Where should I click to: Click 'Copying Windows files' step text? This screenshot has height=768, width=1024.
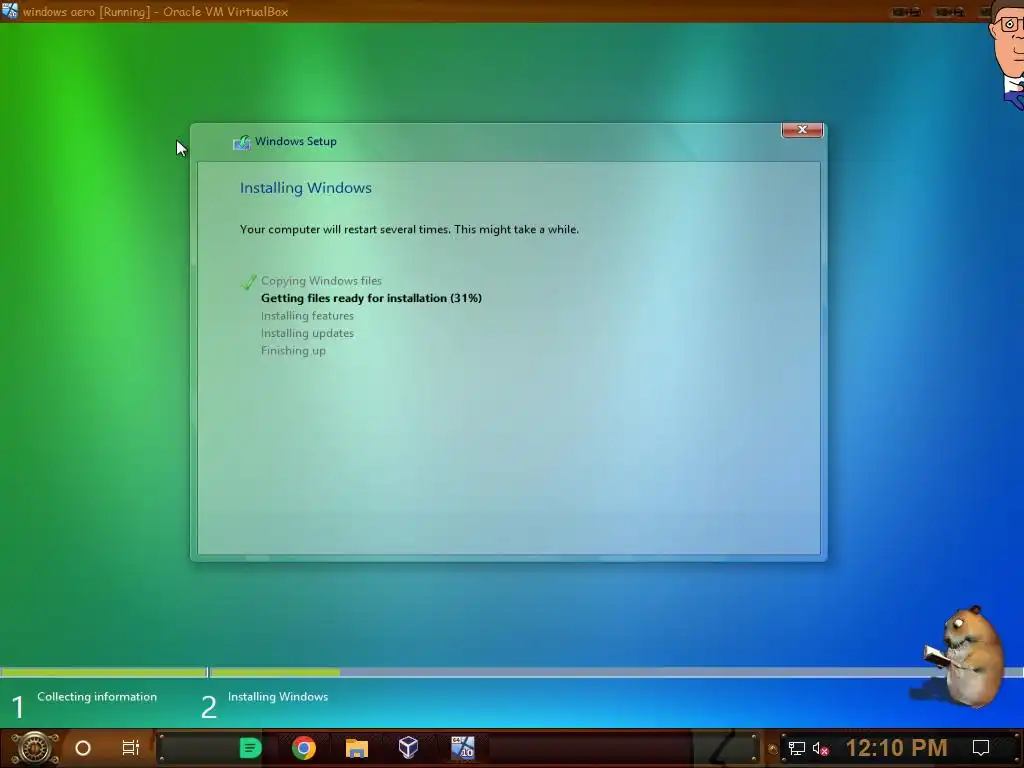(x=321, y=281)
